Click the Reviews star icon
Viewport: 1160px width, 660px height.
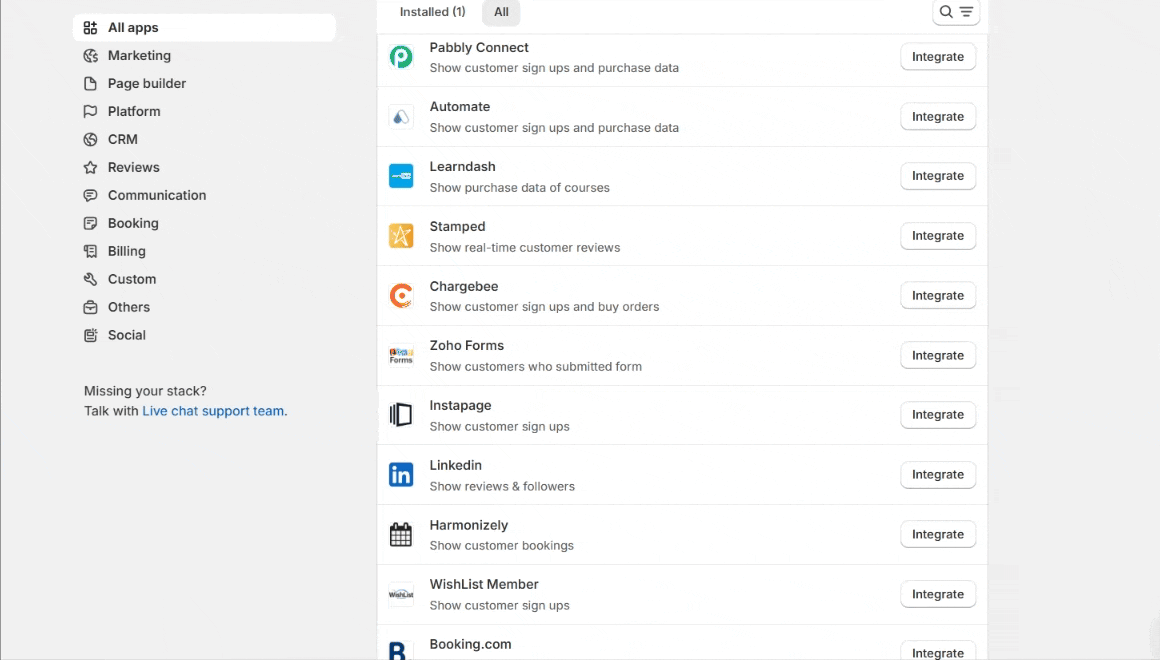click(x=90, y=167)
